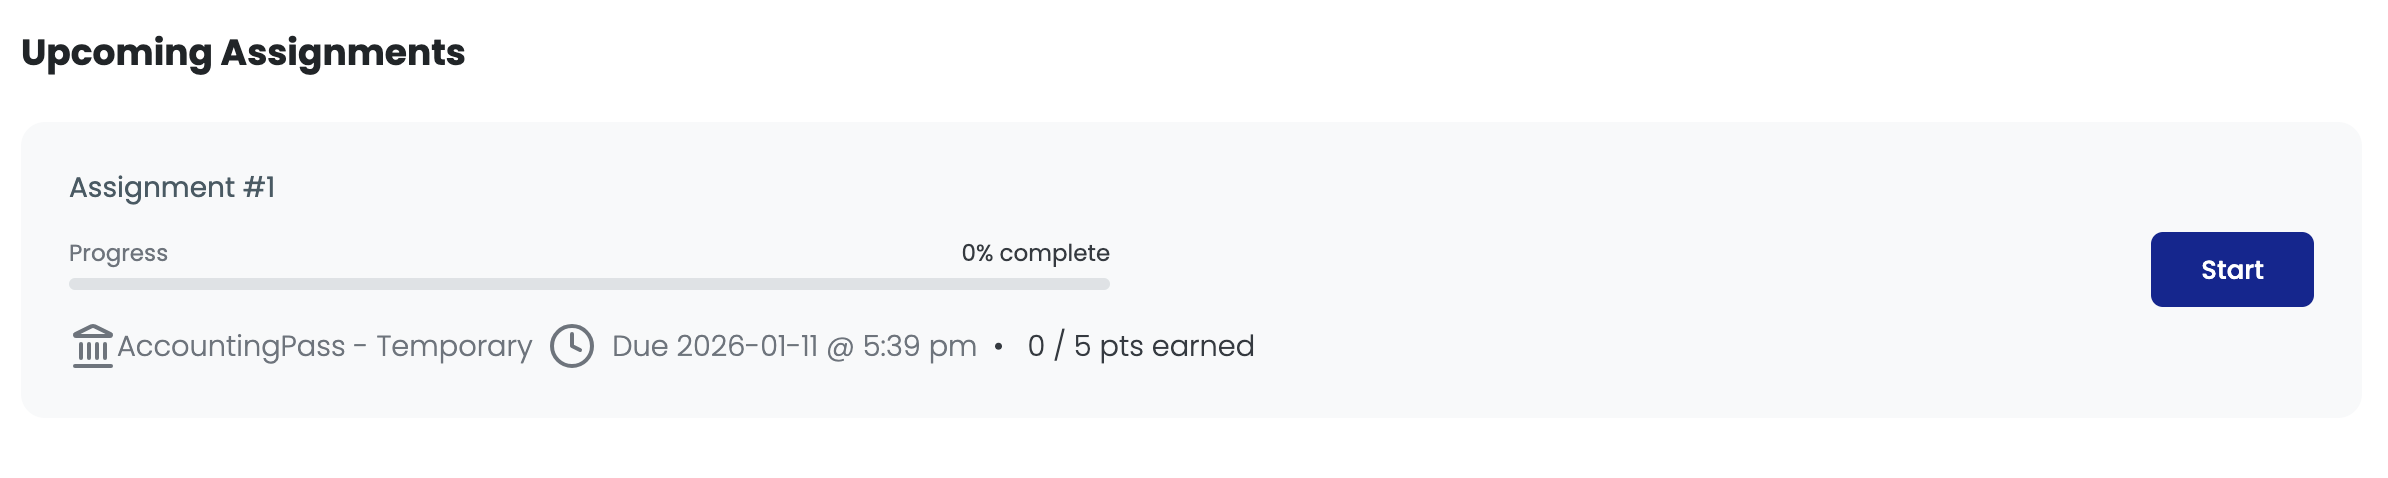
Task: Click the clock icon beside the due date
Action: (572, 346)
